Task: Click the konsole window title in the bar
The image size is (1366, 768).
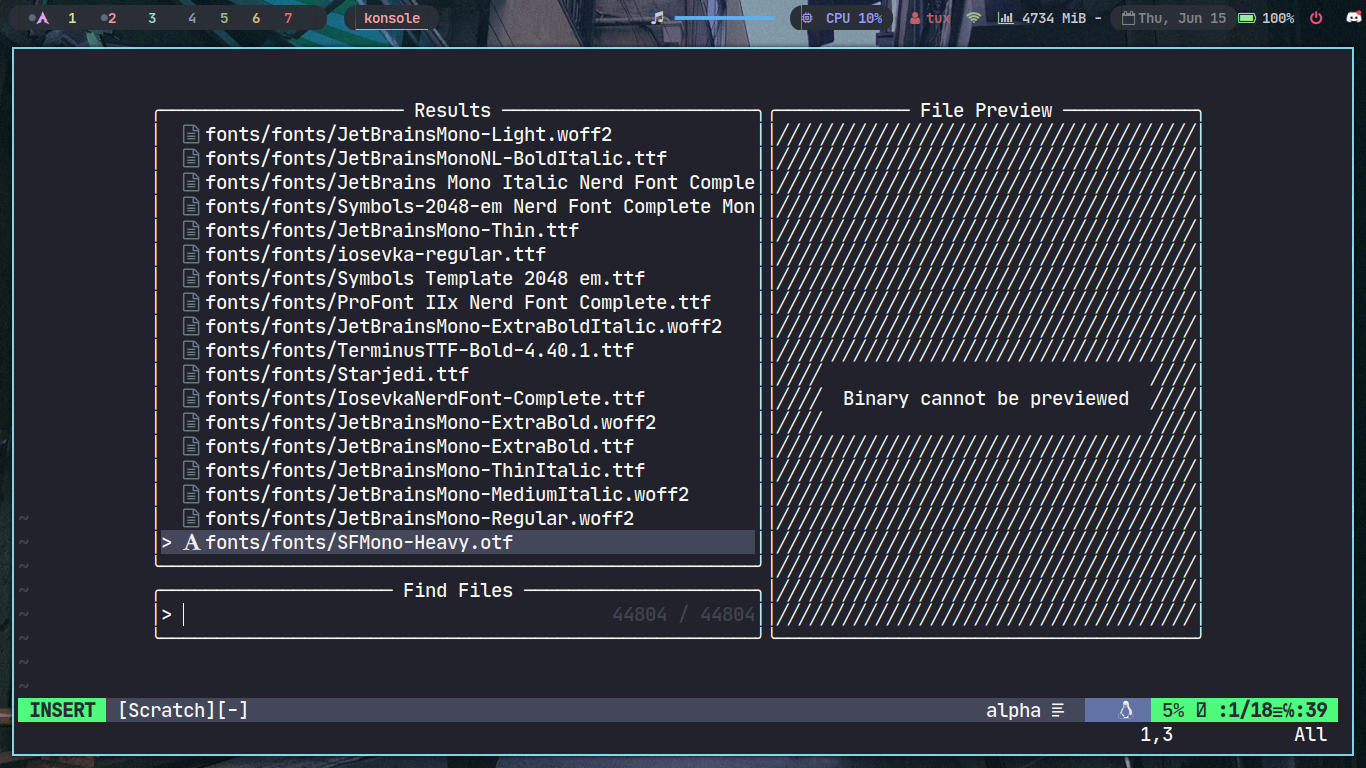Action: (392, 18)
